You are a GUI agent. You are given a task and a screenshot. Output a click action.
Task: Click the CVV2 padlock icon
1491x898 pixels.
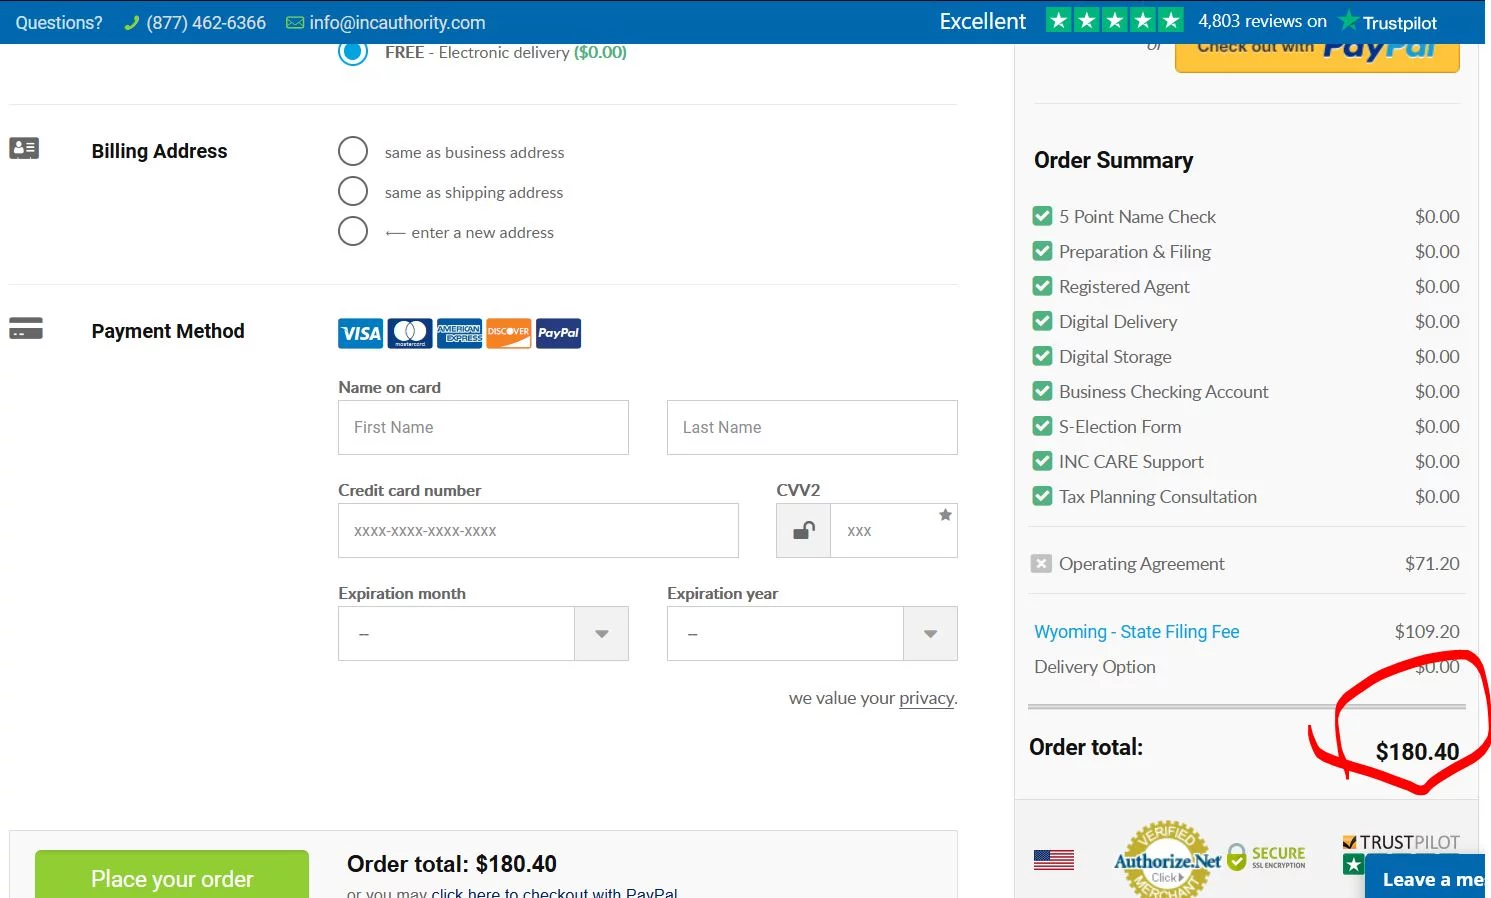tap(803, 531)
